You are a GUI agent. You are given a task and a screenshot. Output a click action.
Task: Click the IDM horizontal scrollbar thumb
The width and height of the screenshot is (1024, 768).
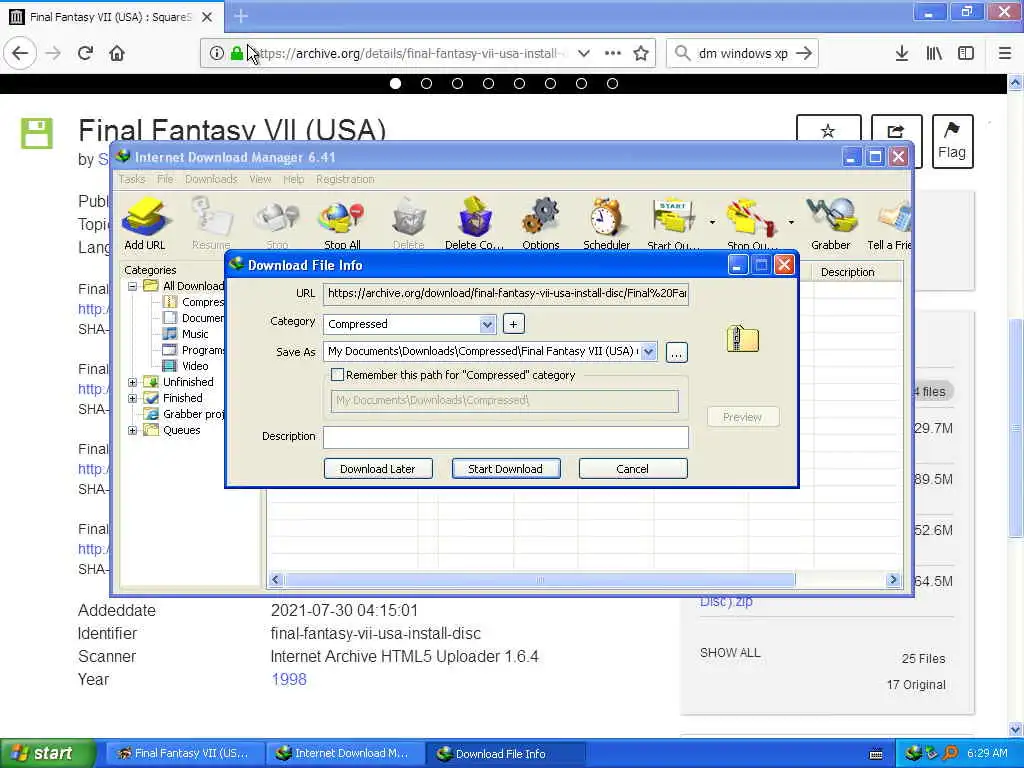pyautogui.click(x=539, y=580)
